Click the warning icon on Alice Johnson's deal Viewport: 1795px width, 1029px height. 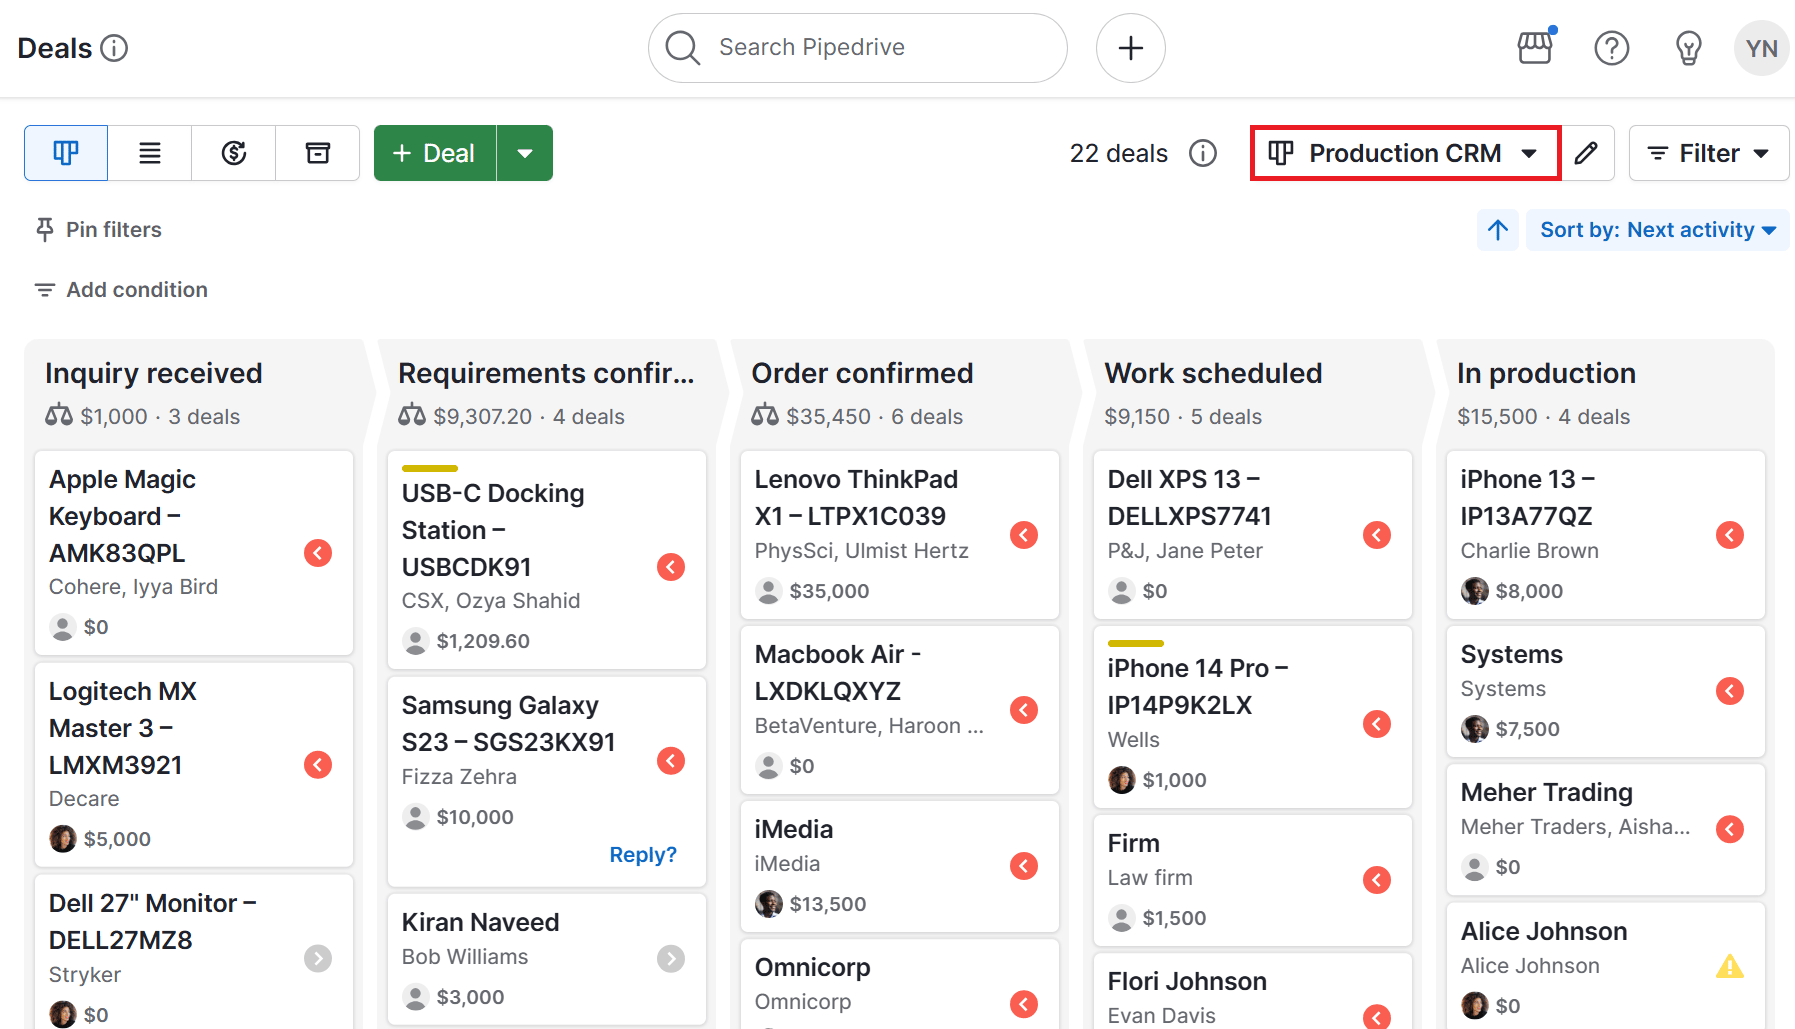(x=1730, y=966)
